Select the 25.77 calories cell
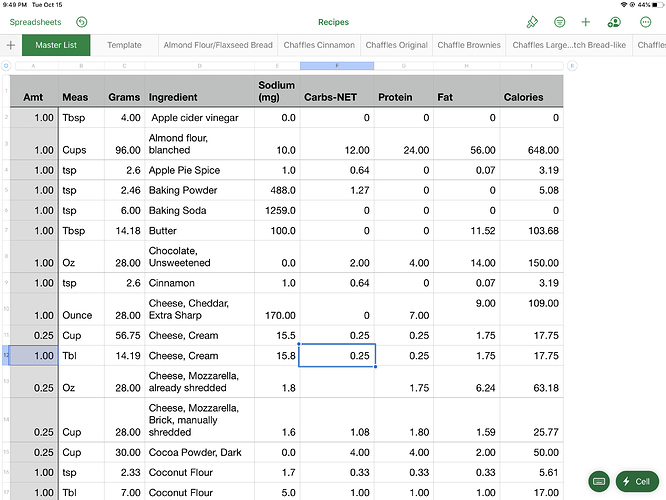This screenshot has width=666, height=500. (531, 420)
